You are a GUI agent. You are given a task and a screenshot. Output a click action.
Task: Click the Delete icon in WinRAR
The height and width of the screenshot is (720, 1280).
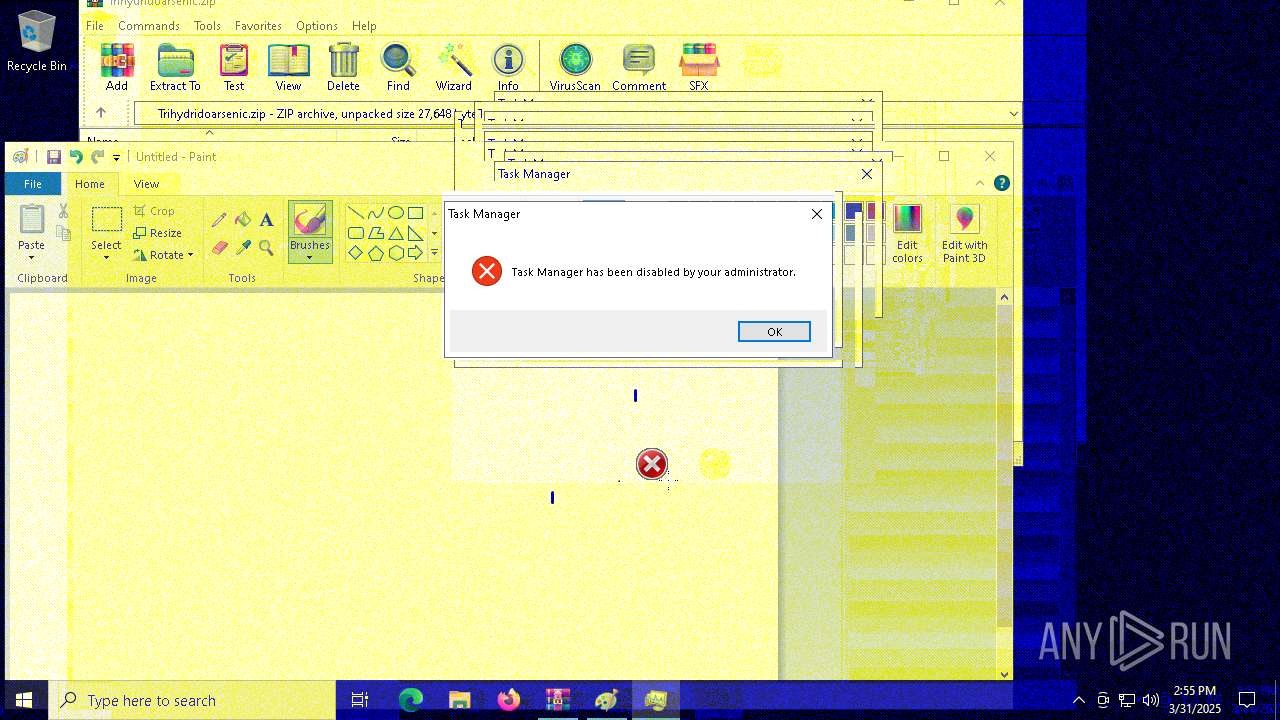(x=343, y=67)
